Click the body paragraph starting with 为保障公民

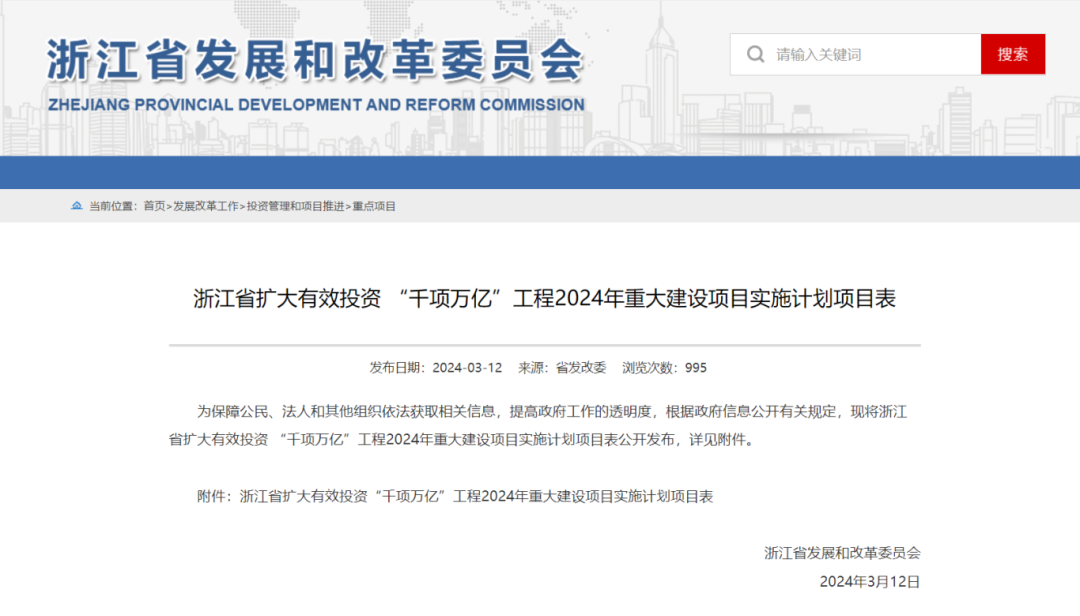tap(540, 425)
